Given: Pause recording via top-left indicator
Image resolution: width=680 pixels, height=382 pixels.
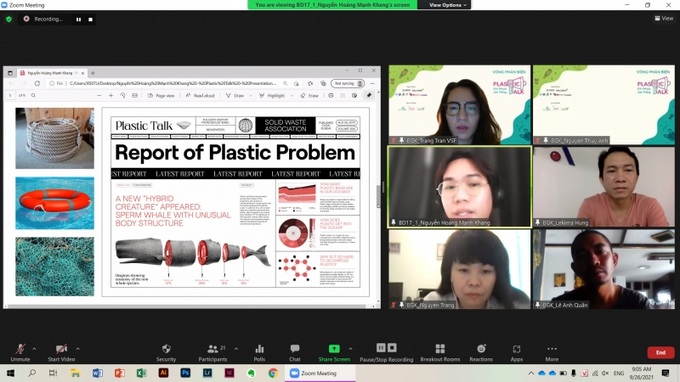Looking at the screenshot, I should (78, 20).
